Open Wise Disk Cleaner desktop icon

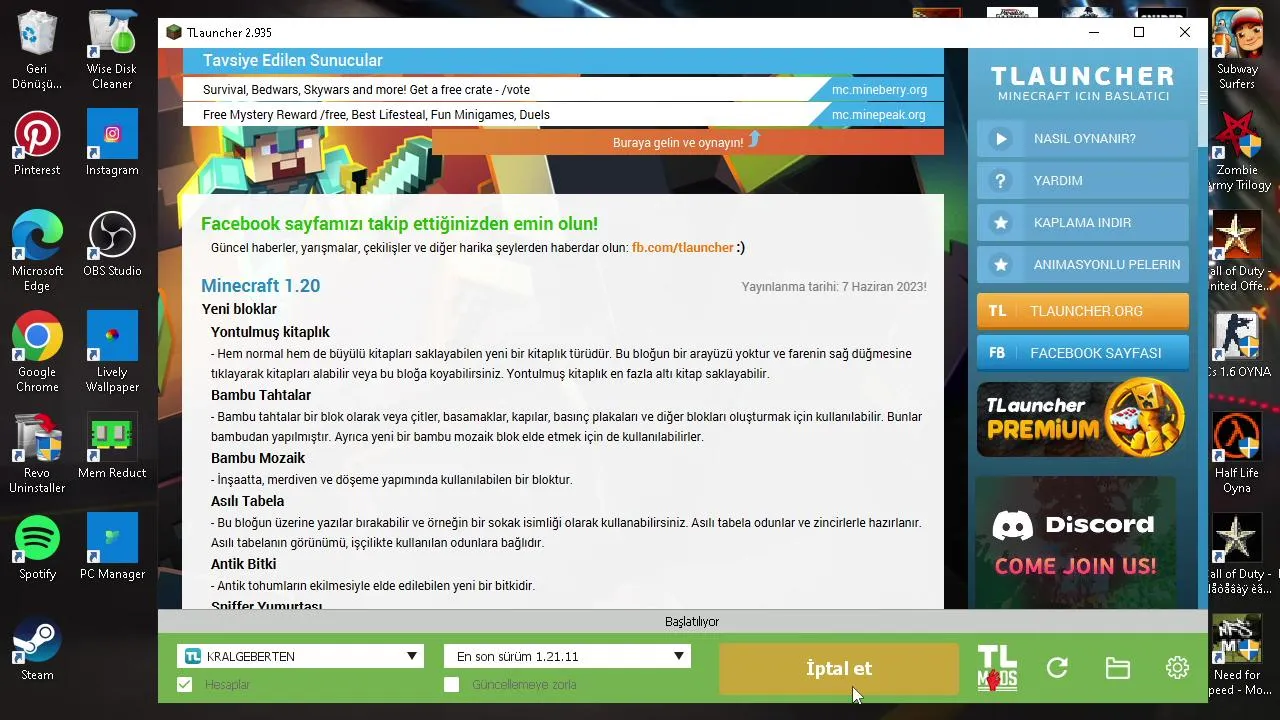112,49
